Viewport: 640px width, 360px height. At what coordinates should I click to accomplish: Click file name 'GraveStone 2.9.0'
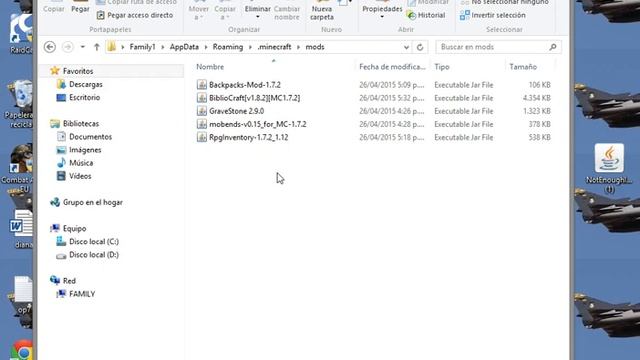236,111
